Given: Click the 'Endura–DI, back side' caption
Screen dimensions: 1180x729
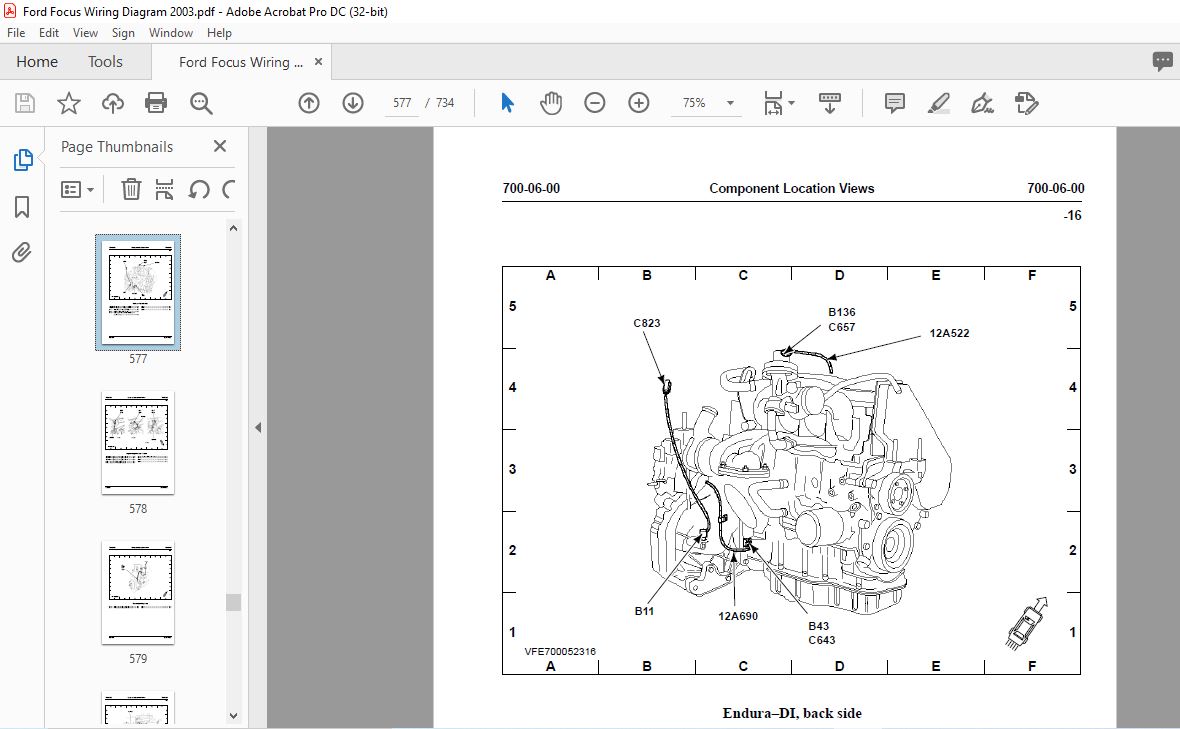Looking at the screenshot, I should pyautogui.click(x=792, y=713).
